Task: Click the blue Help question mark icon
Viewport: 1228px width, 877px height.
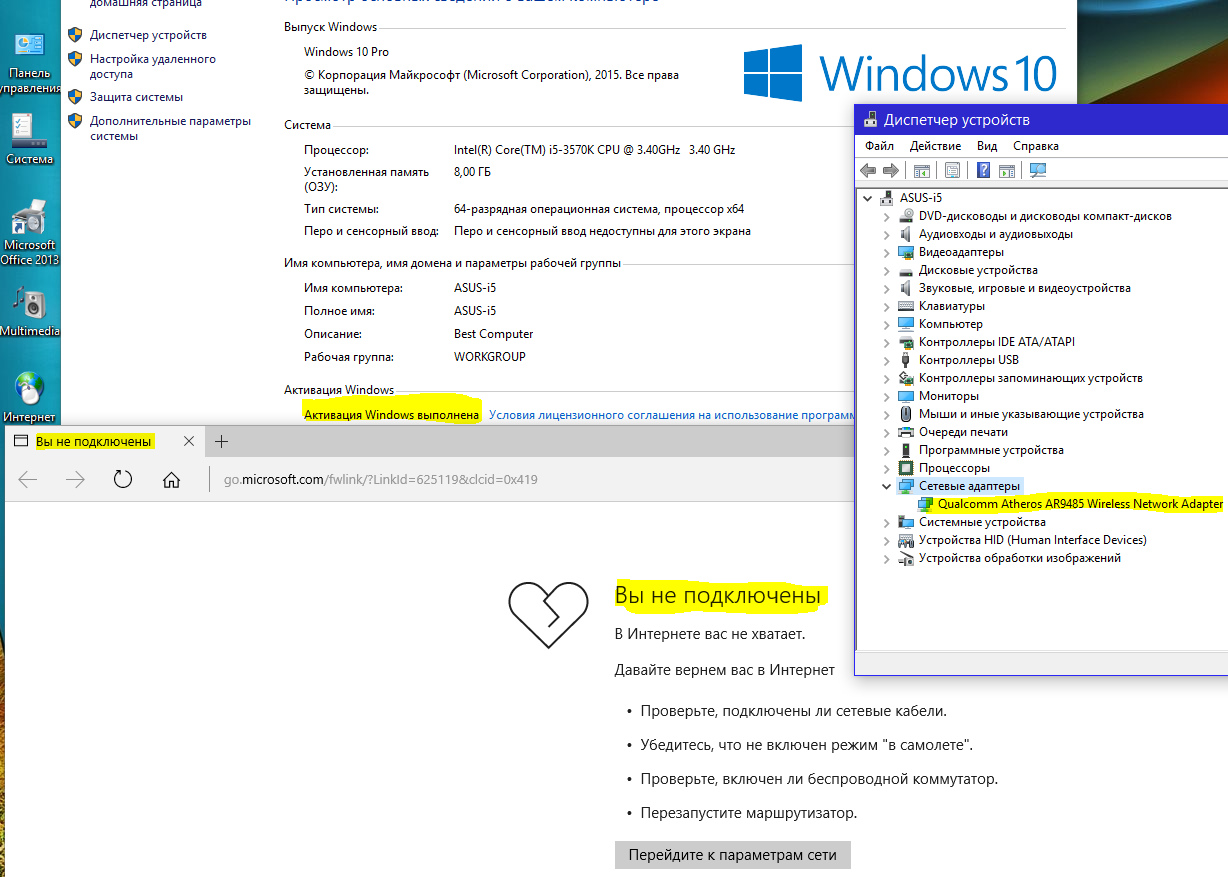Action: point(984,171)
